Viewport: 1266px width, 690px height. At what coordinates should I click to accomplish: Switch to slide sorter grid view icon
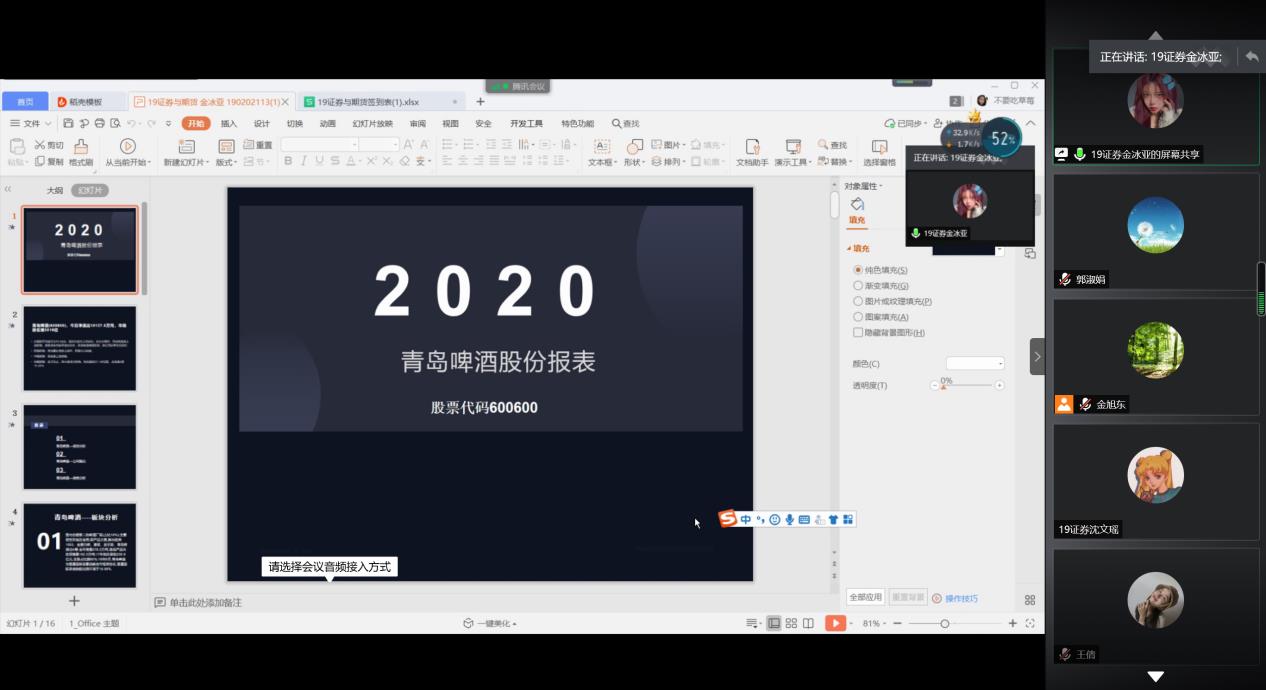click(791, 623)
